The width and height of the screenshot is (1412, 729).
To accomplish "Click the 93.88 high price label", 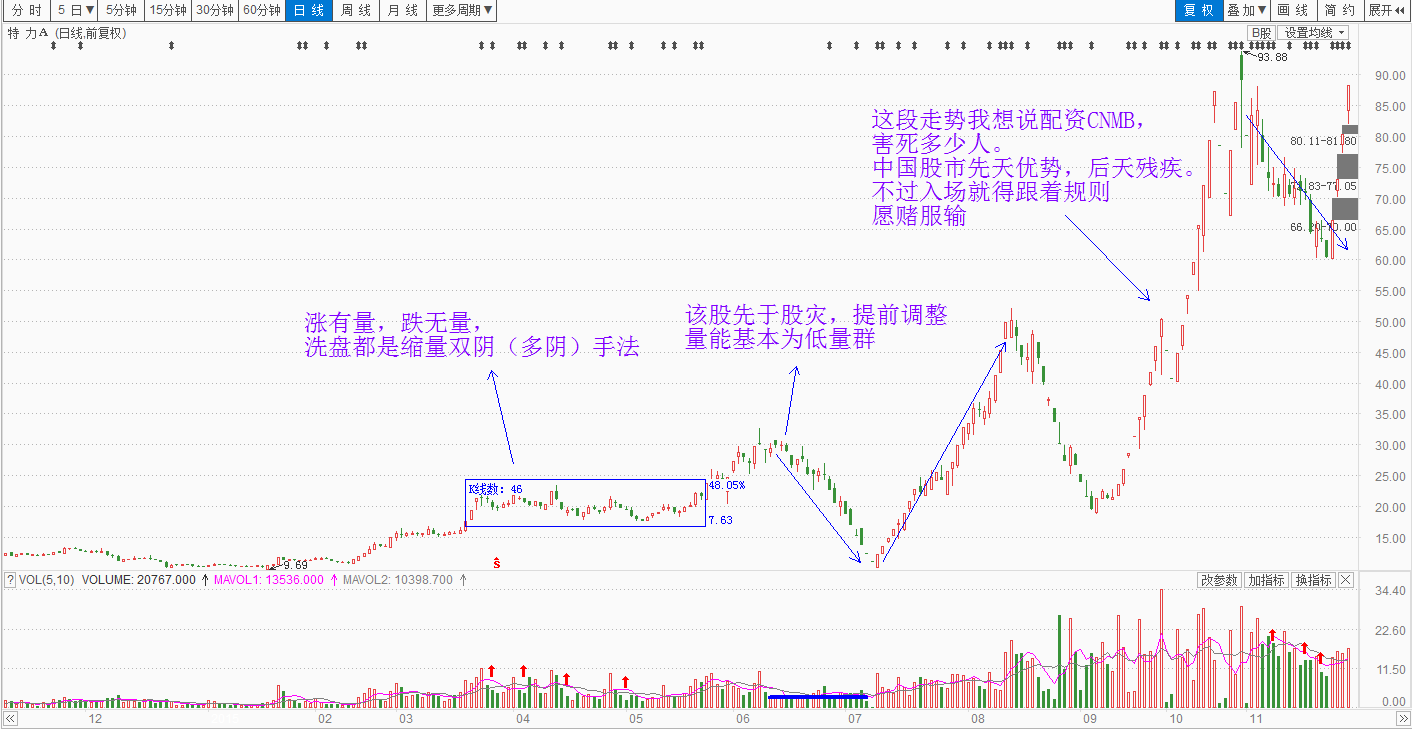I will click(x=1272, y=57).
